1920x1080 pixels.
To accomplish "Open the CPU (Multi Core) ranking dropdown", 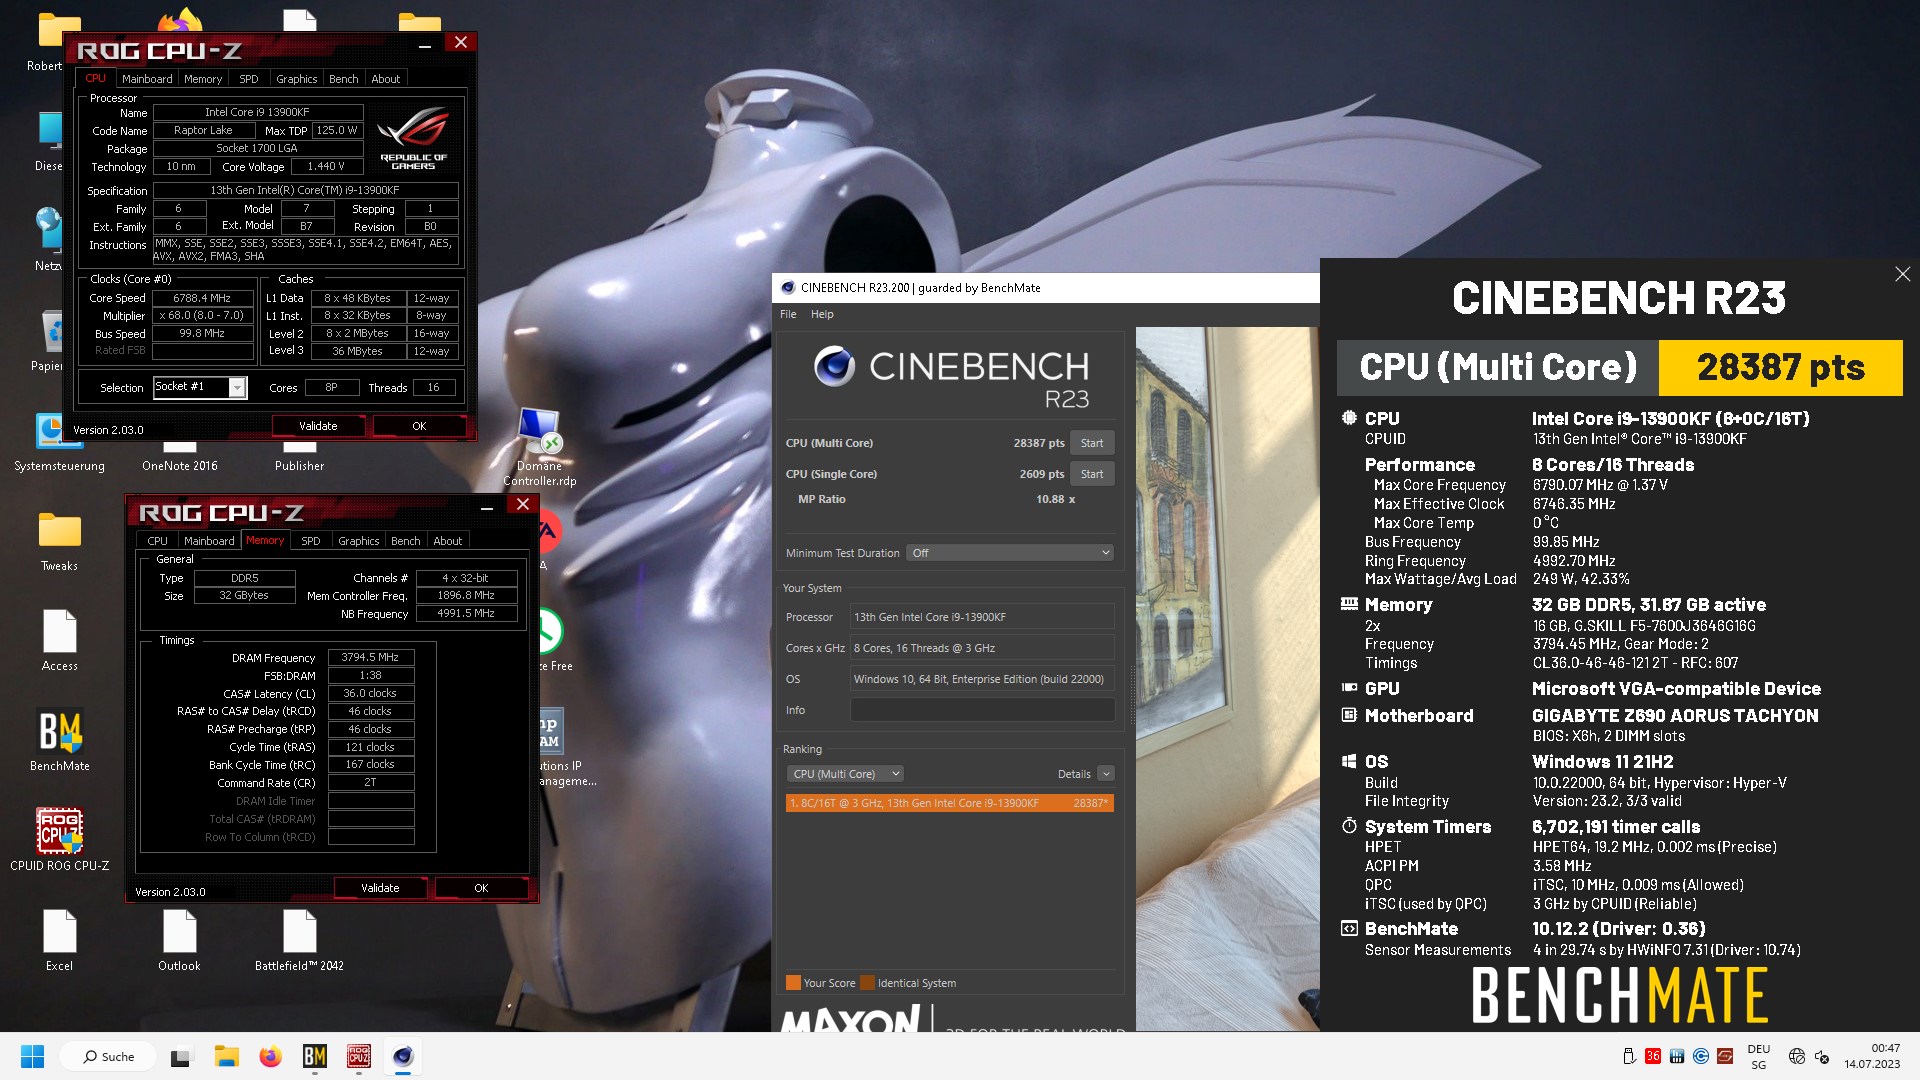I will point(845,774).
